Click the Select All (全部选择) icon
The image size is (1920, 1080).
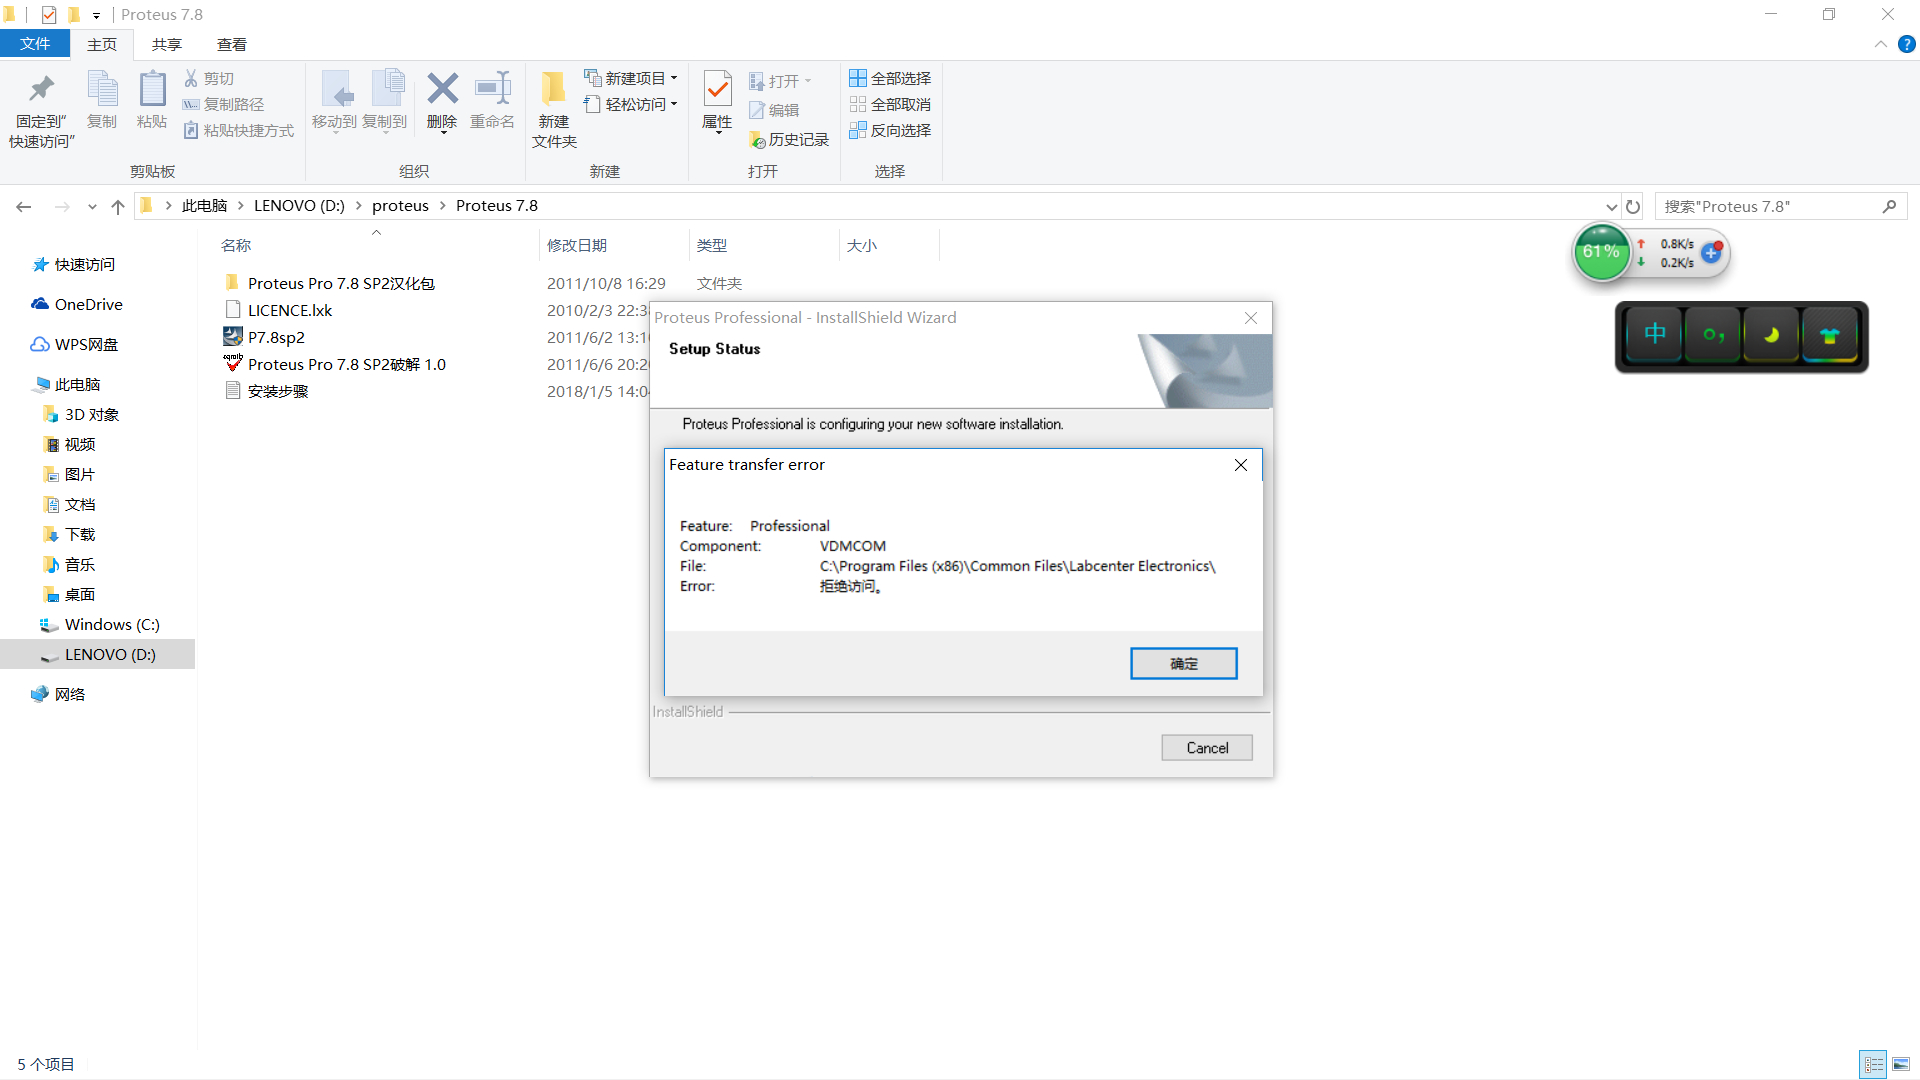[858, 78]
